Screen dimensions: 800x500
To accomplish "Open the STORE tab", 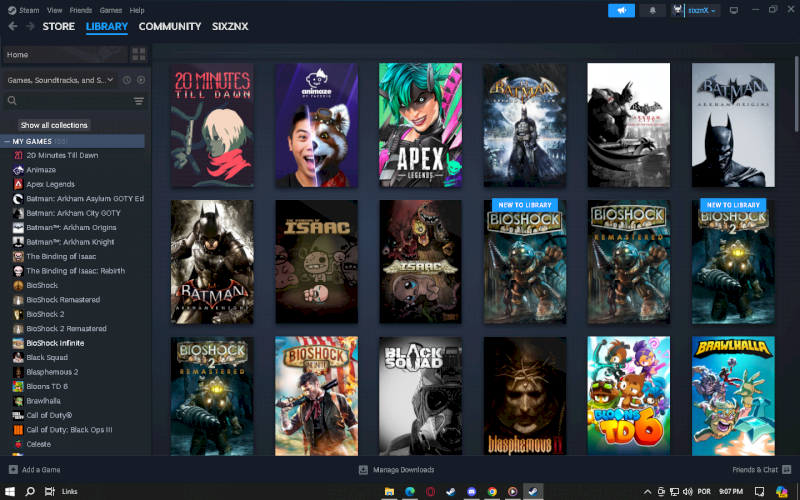I will pos(58,27).
